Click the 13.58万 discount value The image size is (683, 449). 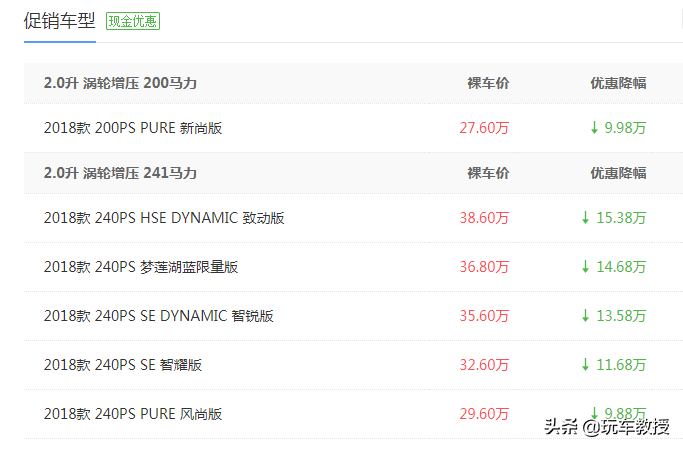621,316
